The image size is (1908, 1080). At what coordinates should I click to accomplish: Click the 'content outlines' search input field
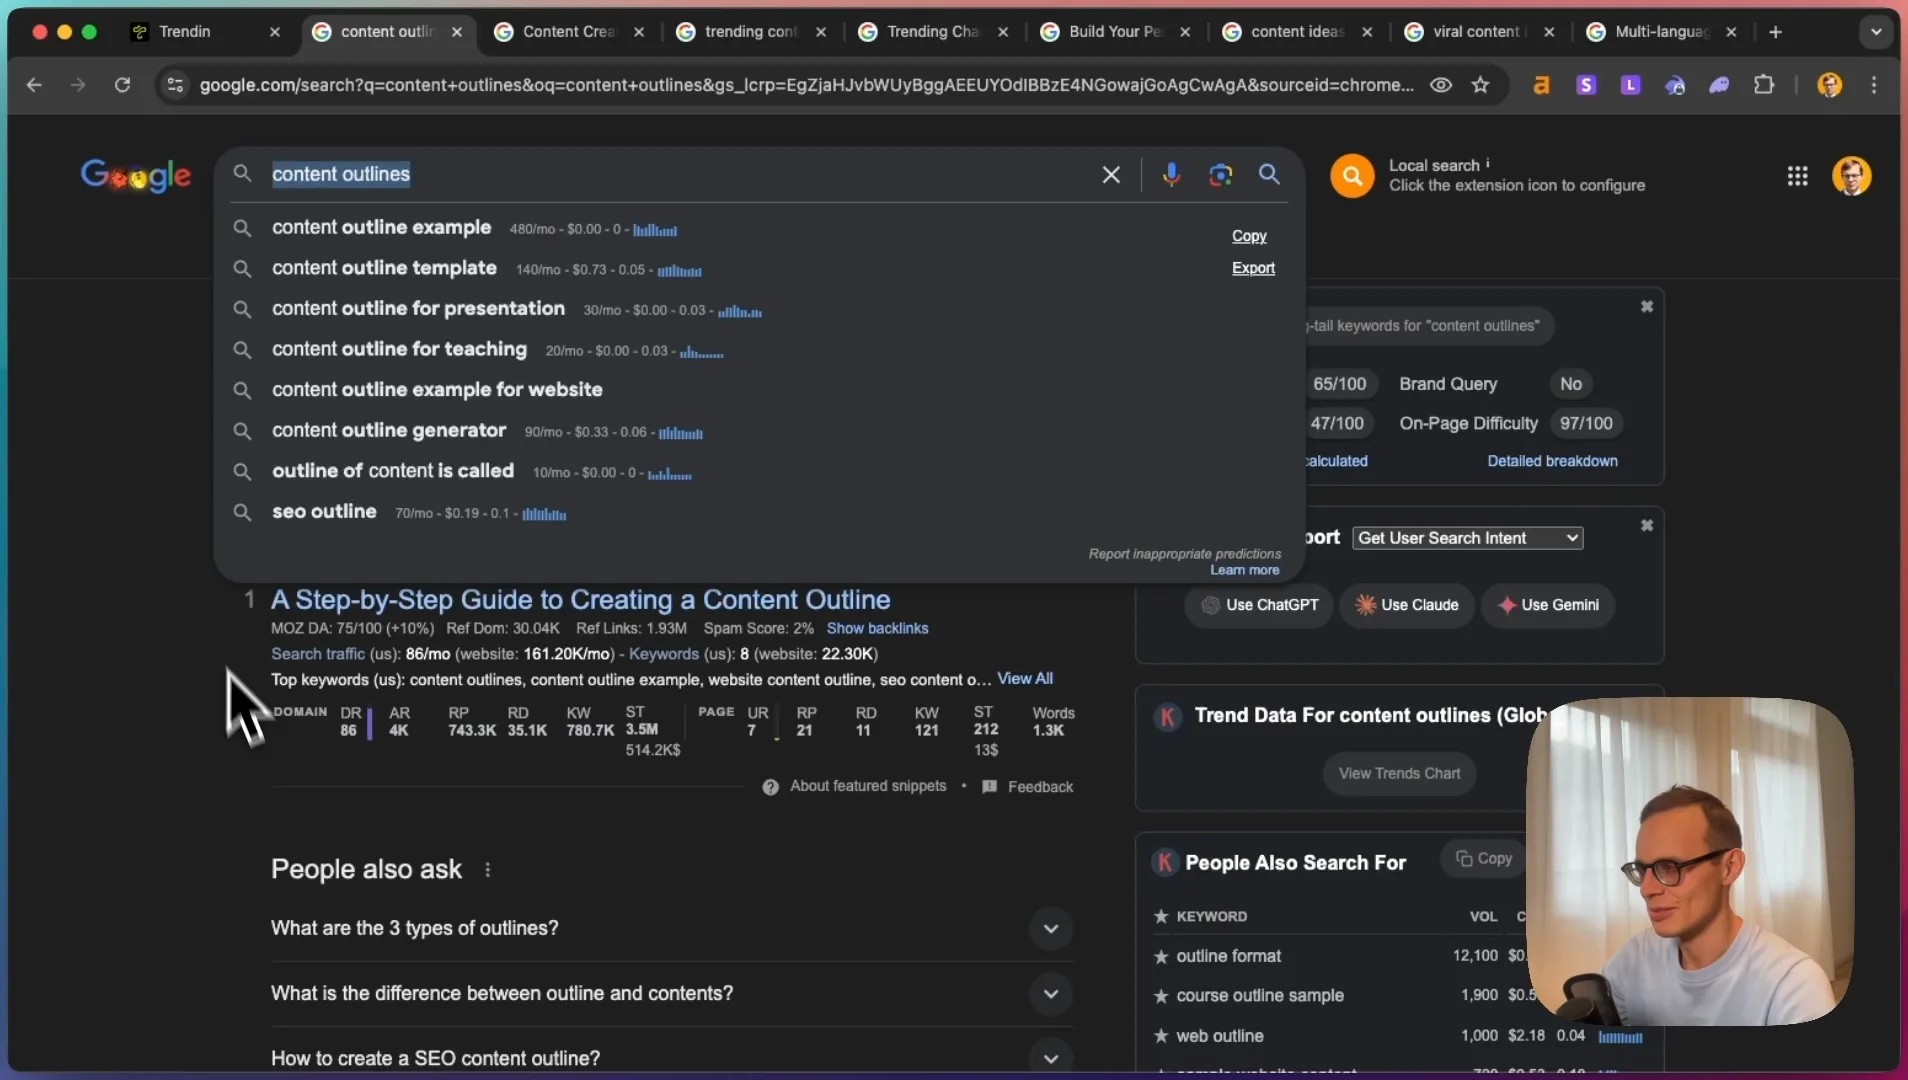680,174
